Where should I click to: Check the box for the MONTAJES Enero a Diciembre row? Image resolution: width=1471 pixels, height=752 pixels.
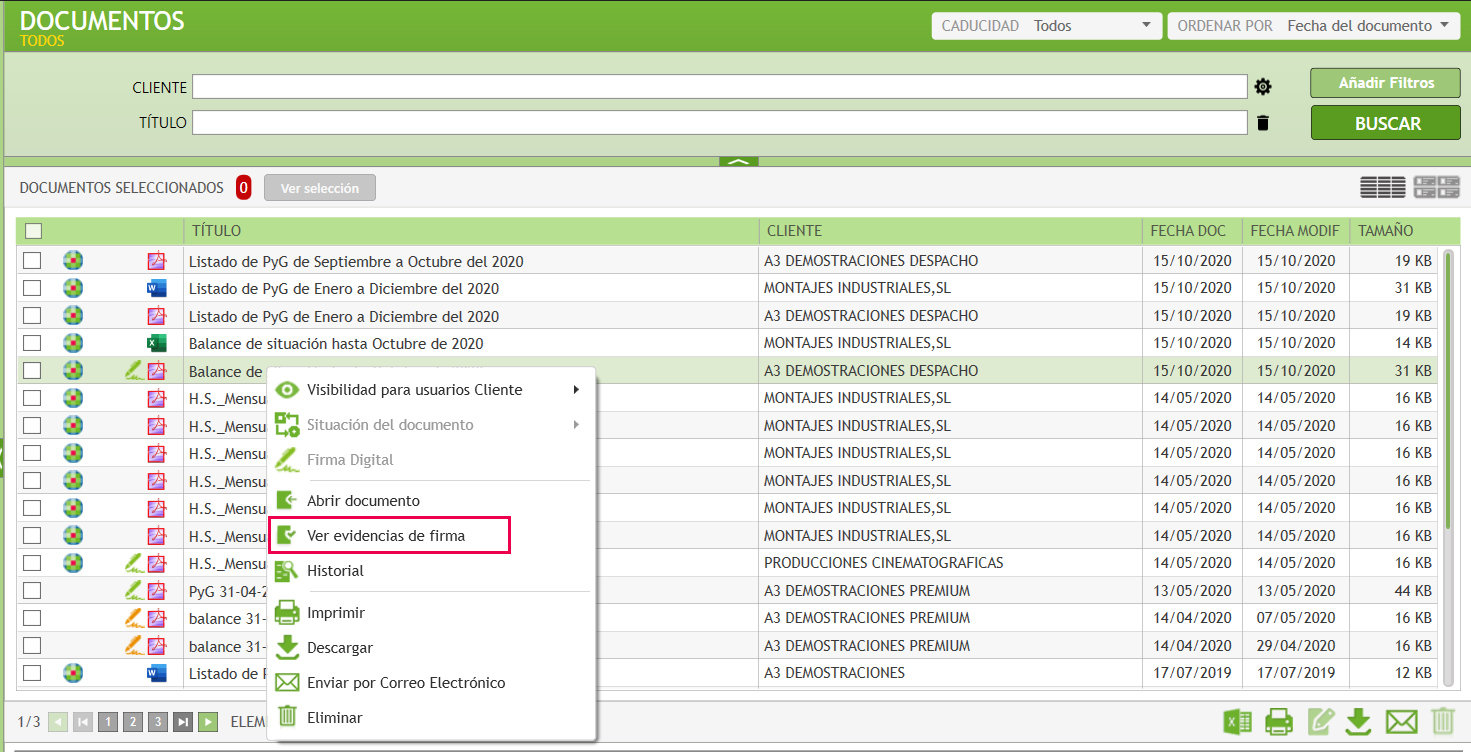[32, 288]
